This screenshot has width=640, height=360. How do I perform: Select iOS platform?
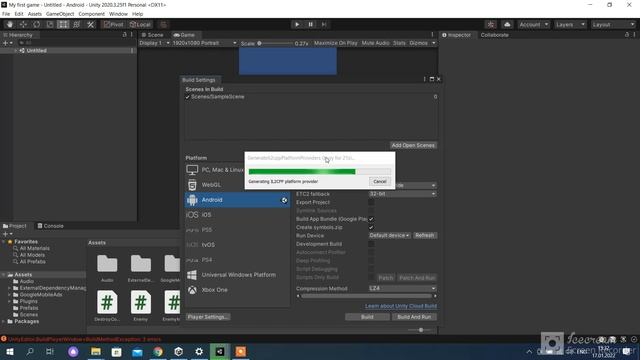pyautogui.click(x=237, y=215)
